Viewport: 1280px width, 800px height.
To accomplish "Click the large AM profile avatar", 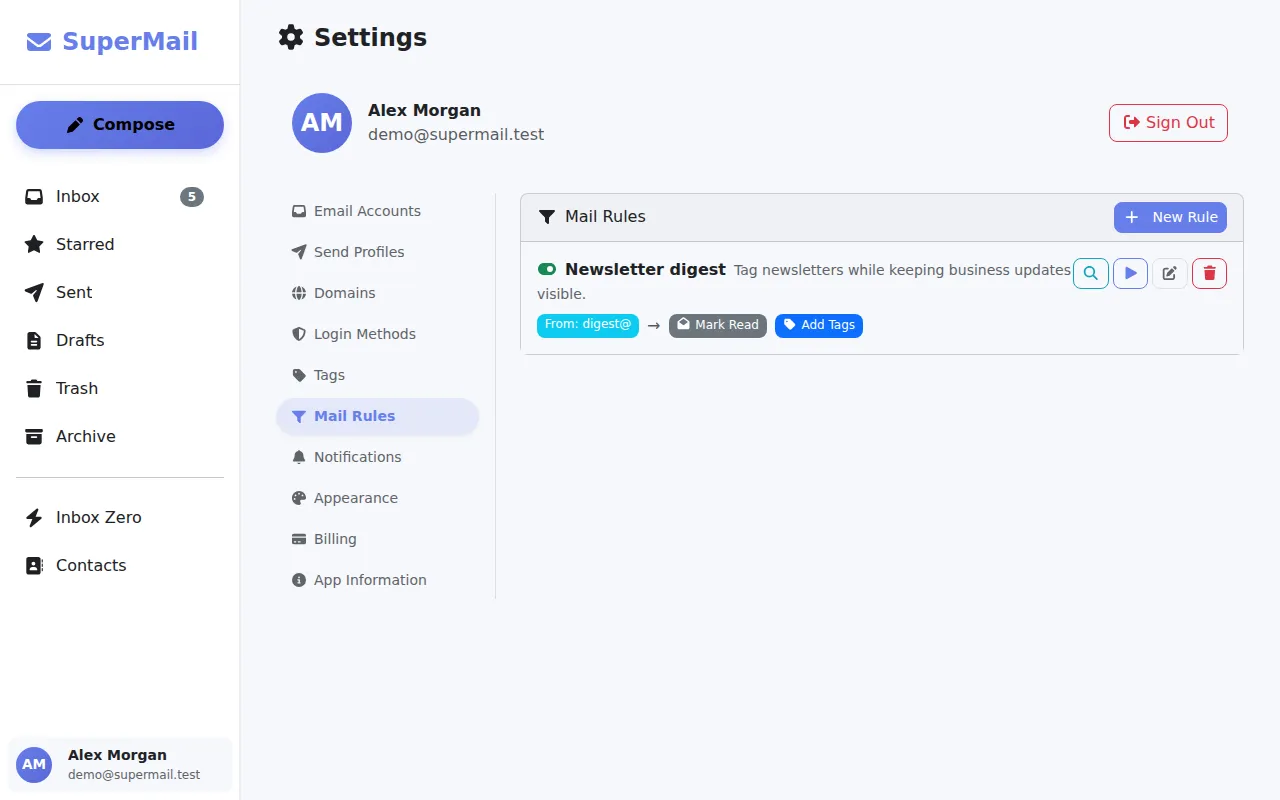I will 322,123.
